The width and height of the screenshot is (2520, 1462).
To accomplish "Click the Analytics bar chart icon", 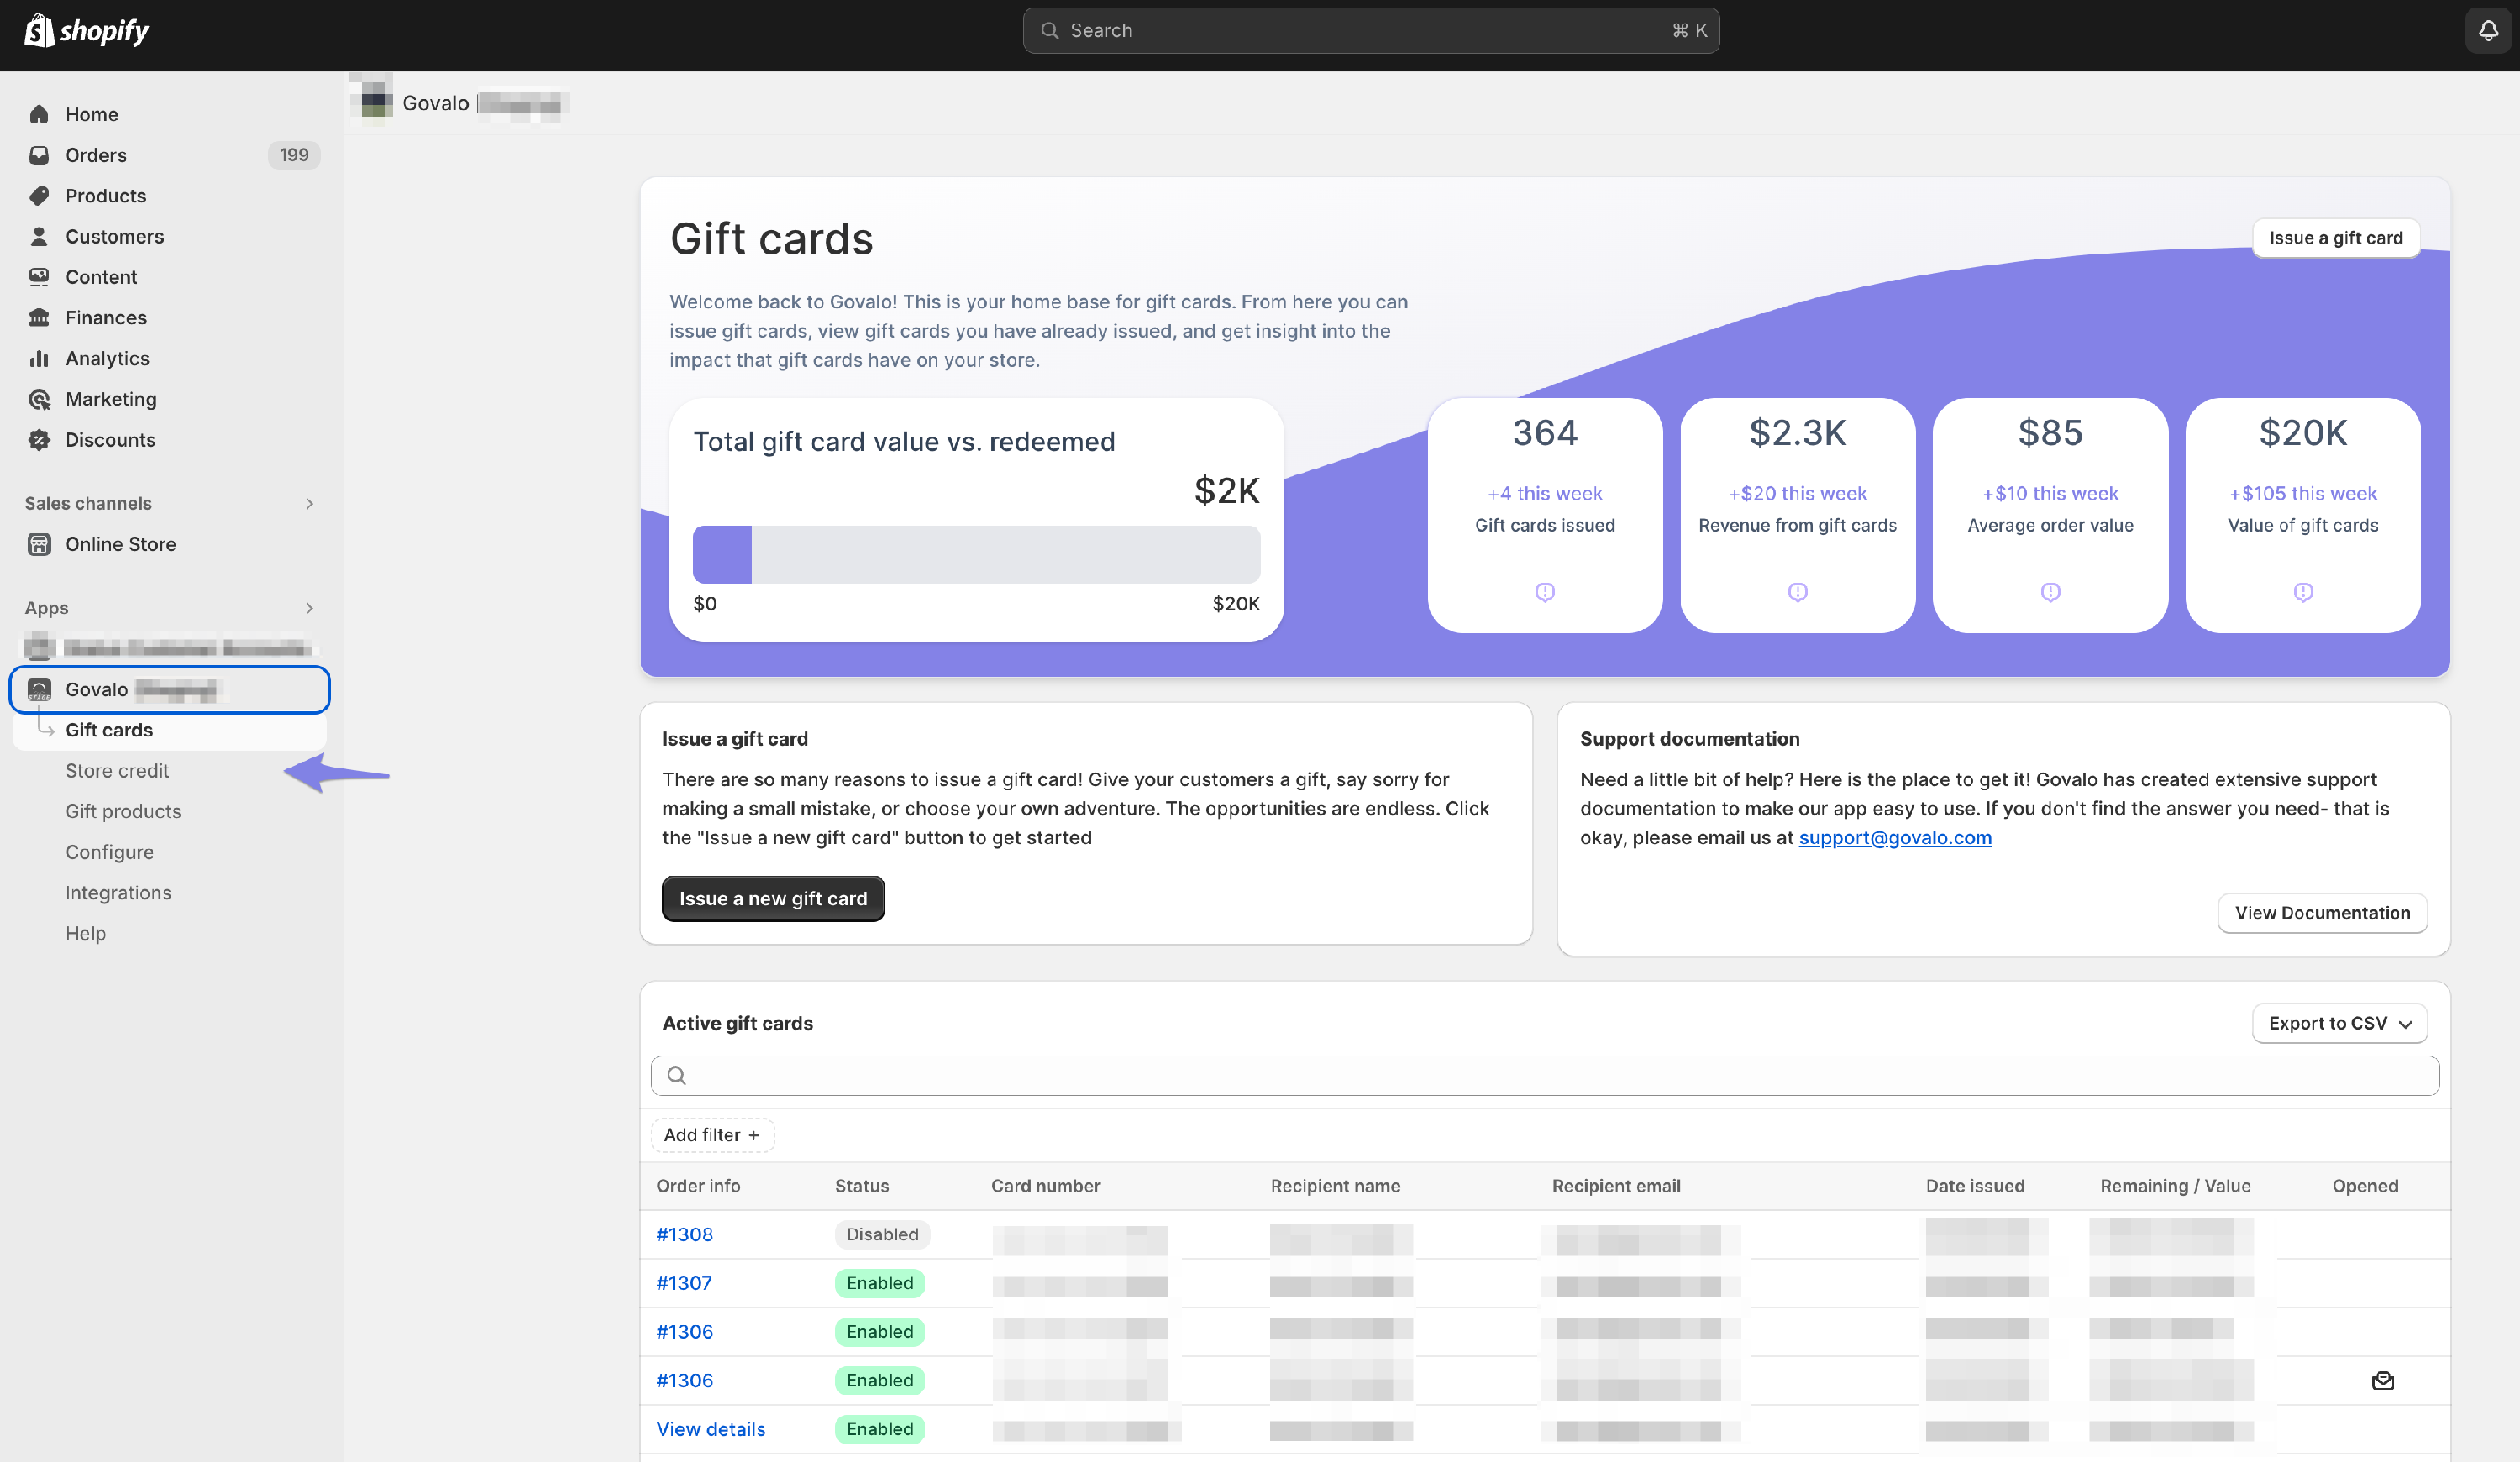I will (x=39, y=358).
